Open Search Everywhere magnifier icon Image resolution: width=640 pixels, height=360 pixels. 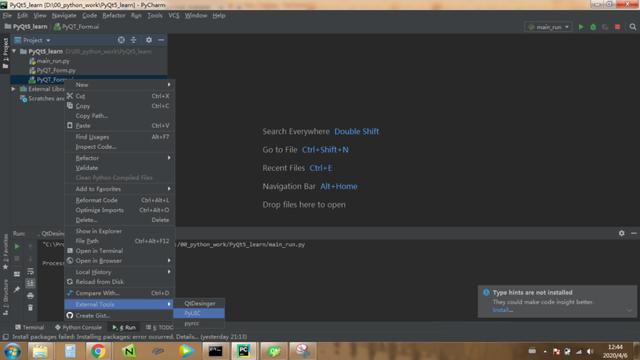pyautogui.click(x=633, y=27)
